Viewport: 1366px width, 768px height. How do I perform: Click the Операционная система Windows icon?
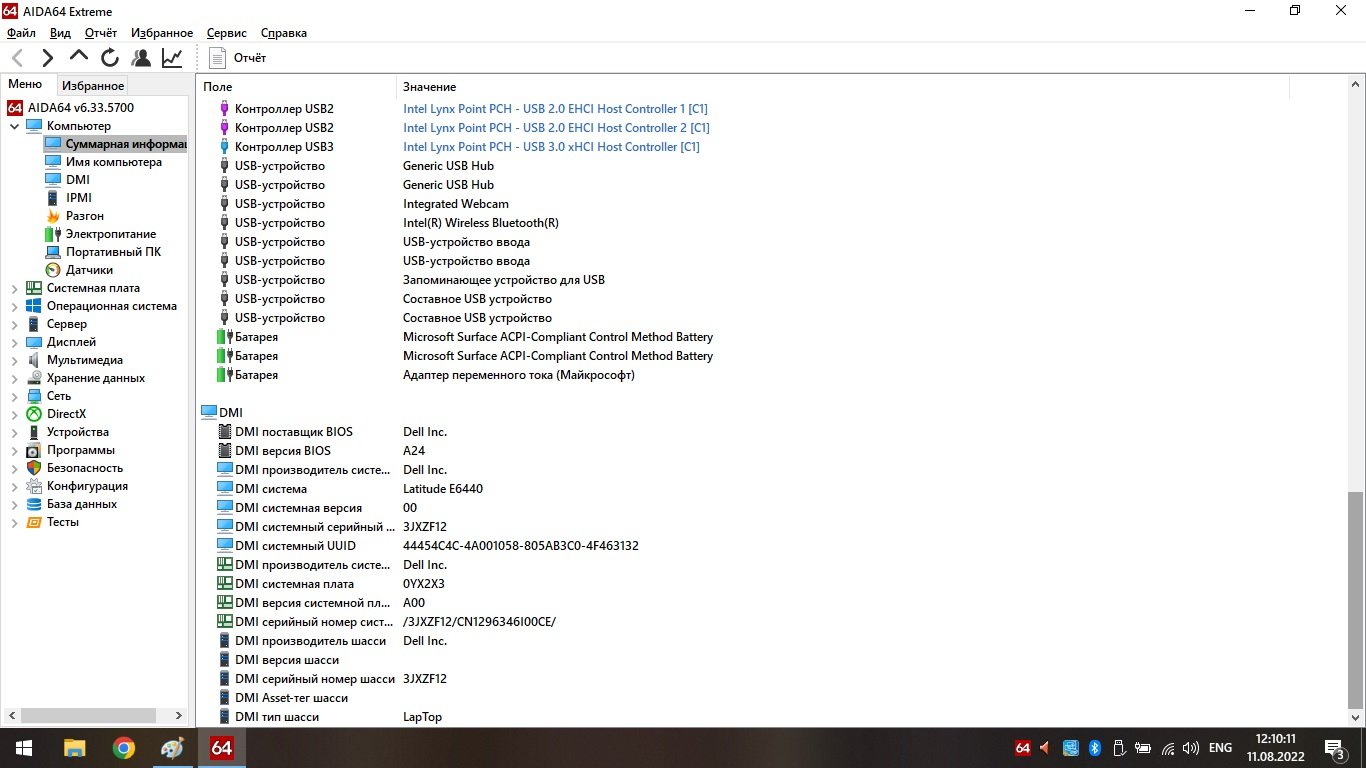tap(34, 306)
